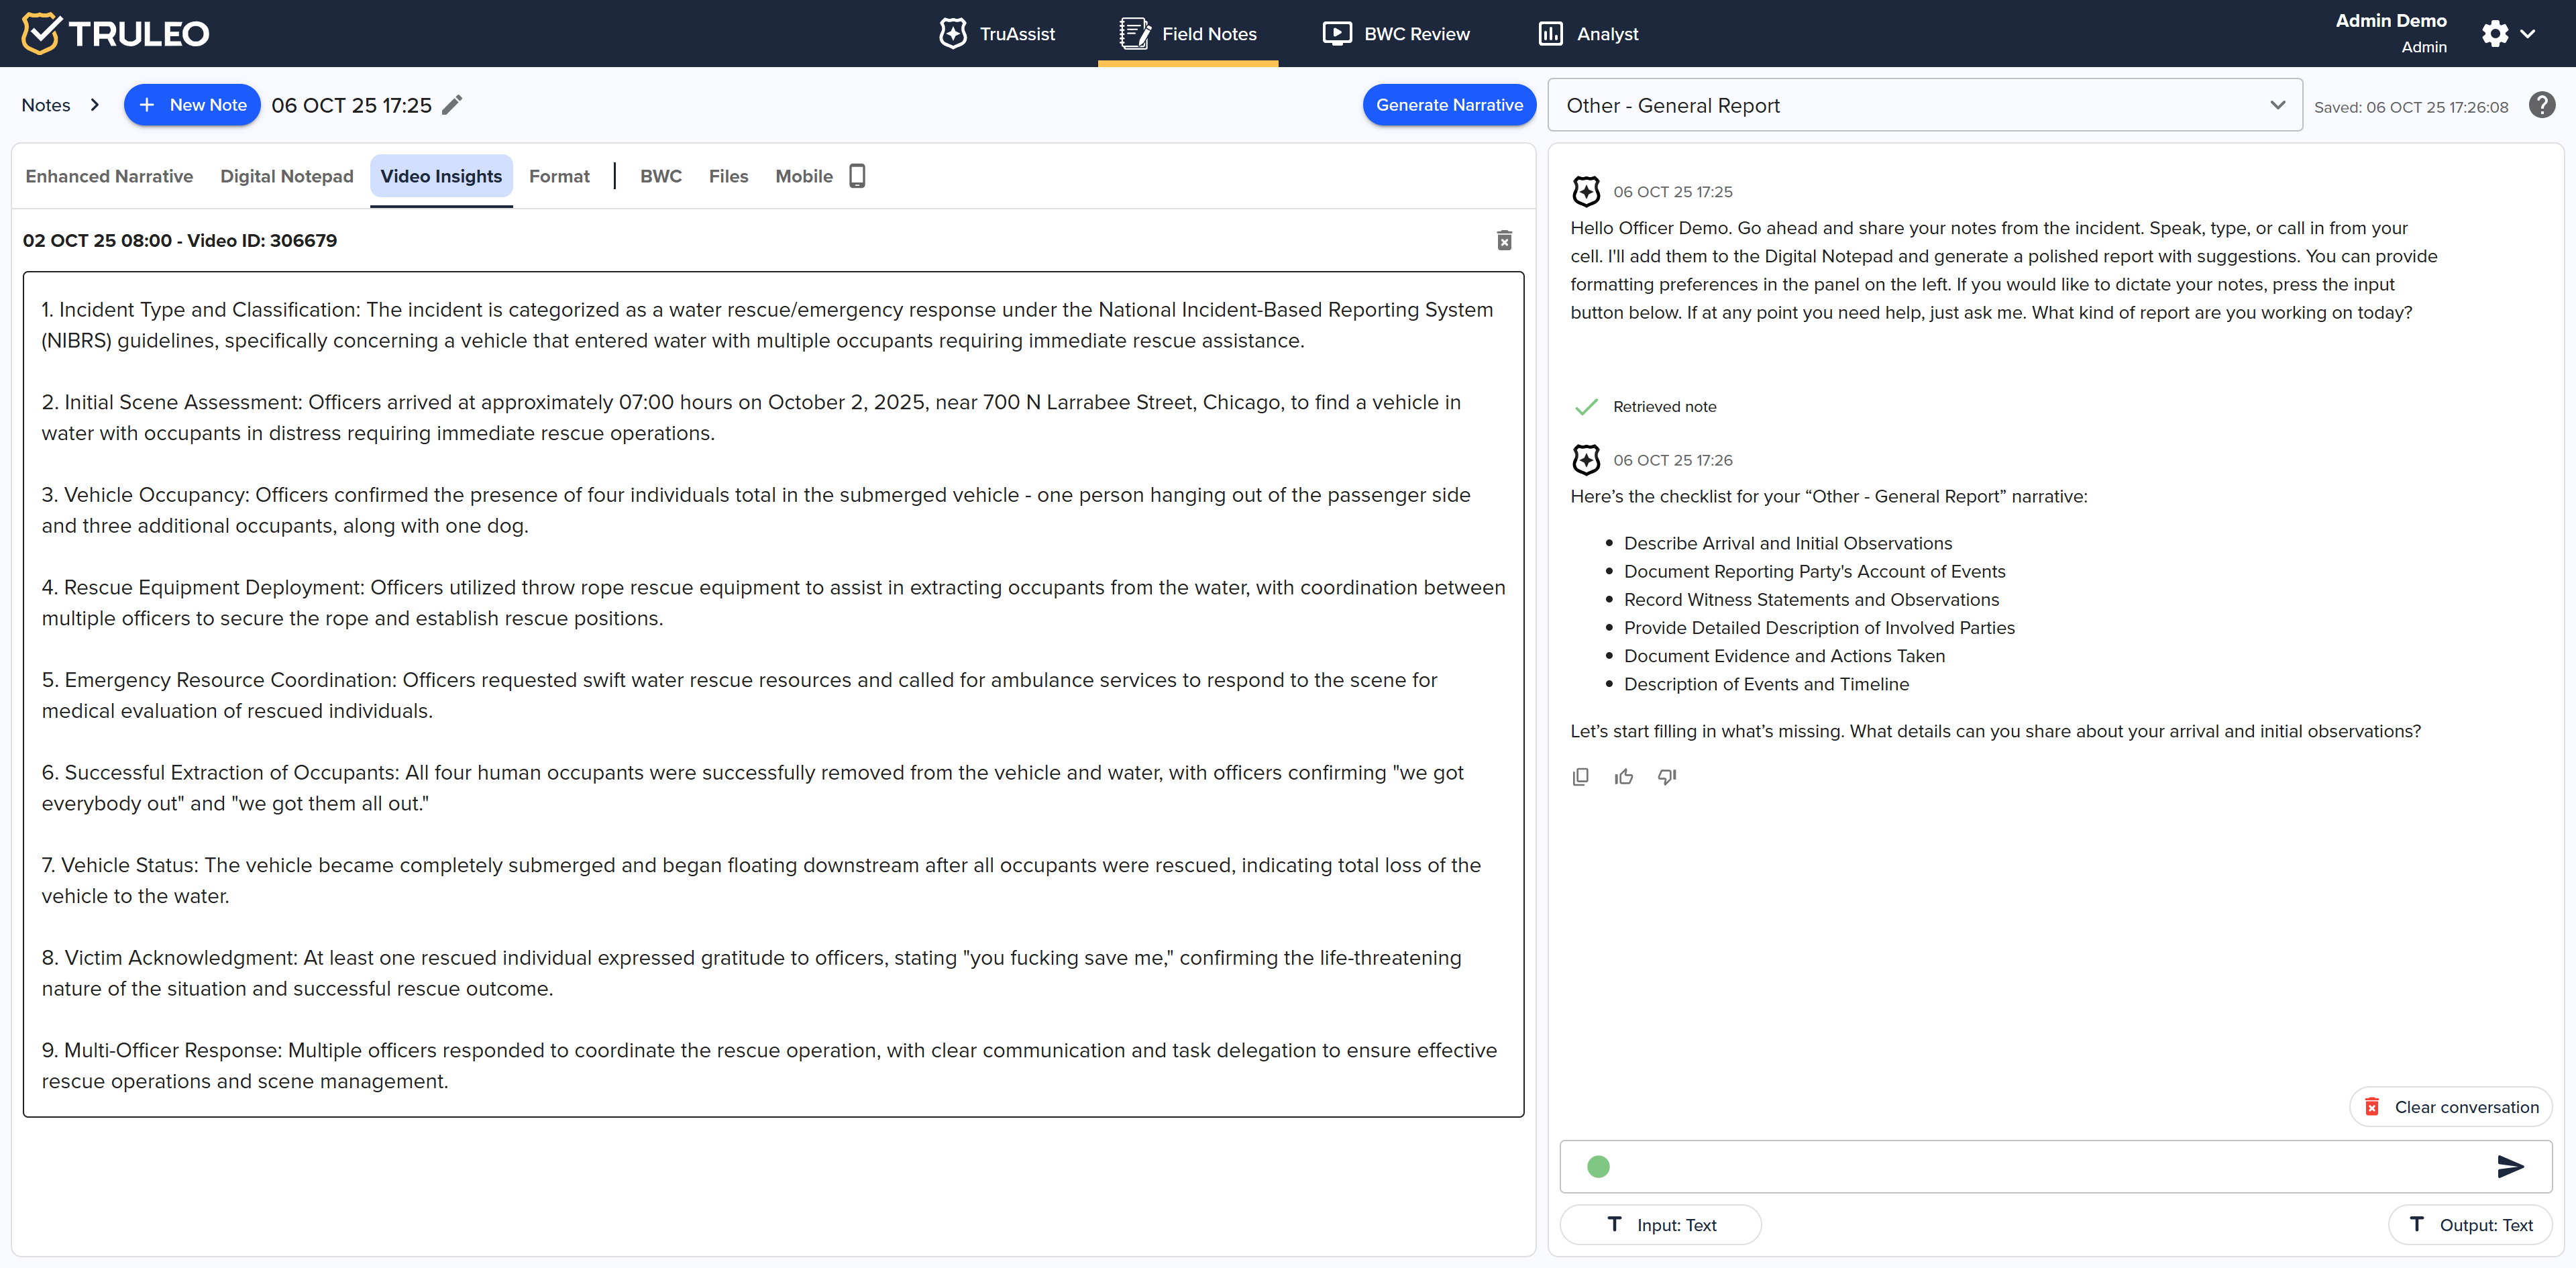Viewport: 2576px width, 1268px height.
Task: Click the Clear conversation button
Action: click(x=2450, y=1107)
